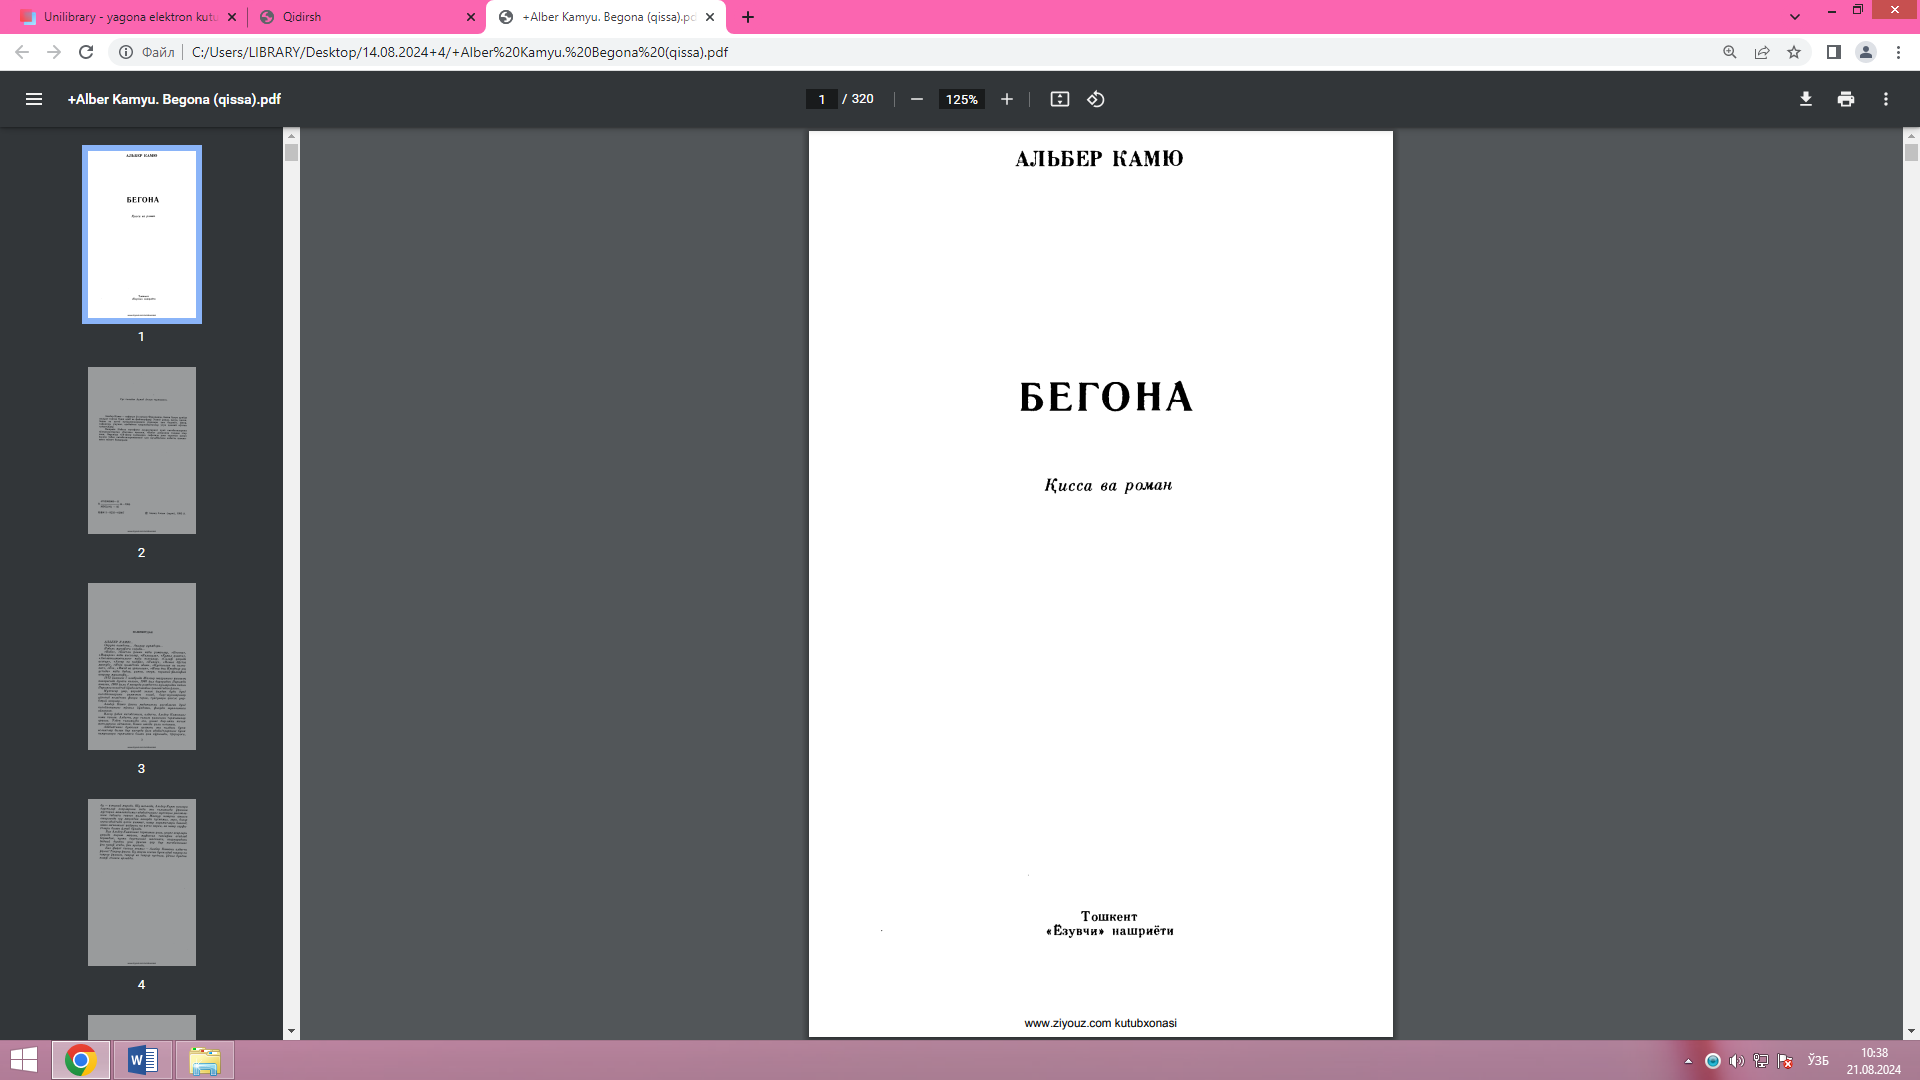The height and width of the screenshot is (1080, 1920).
Task: Click document scrollbar up arrow
Action: click(1911, 136)
